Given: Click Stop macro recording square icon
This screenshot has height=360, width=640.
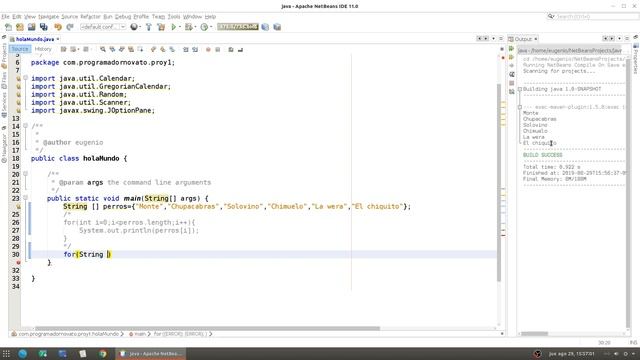Looking at the screenshot, I should 218,49.
